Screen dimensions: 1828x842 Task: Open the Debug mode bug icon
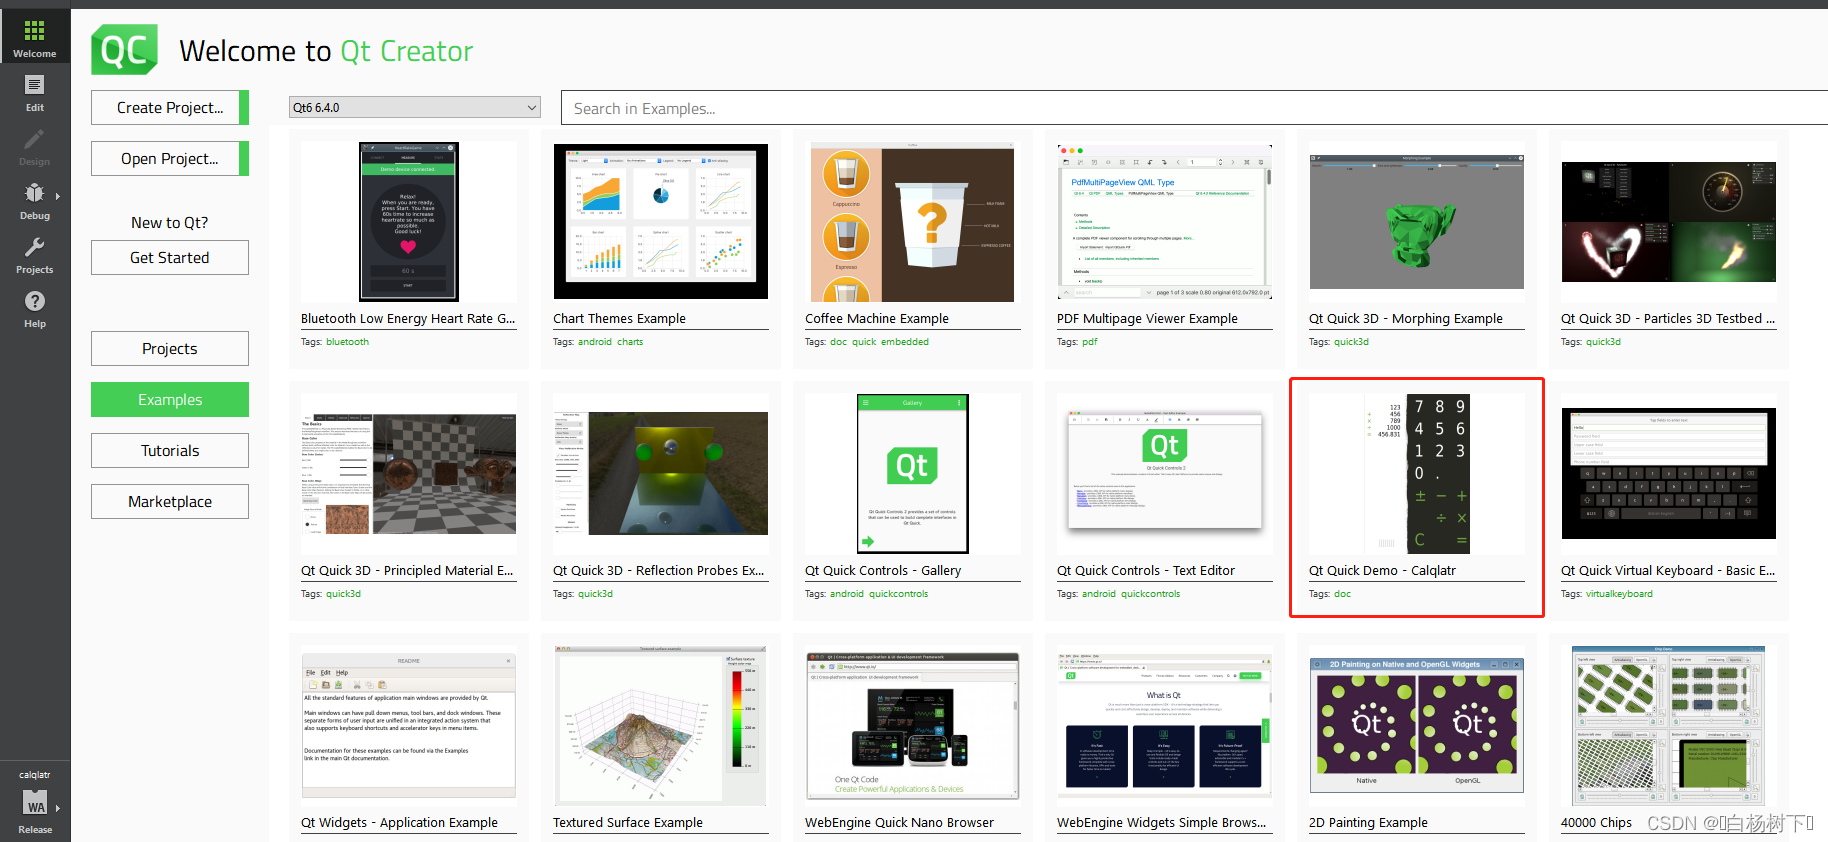[35, 193]
